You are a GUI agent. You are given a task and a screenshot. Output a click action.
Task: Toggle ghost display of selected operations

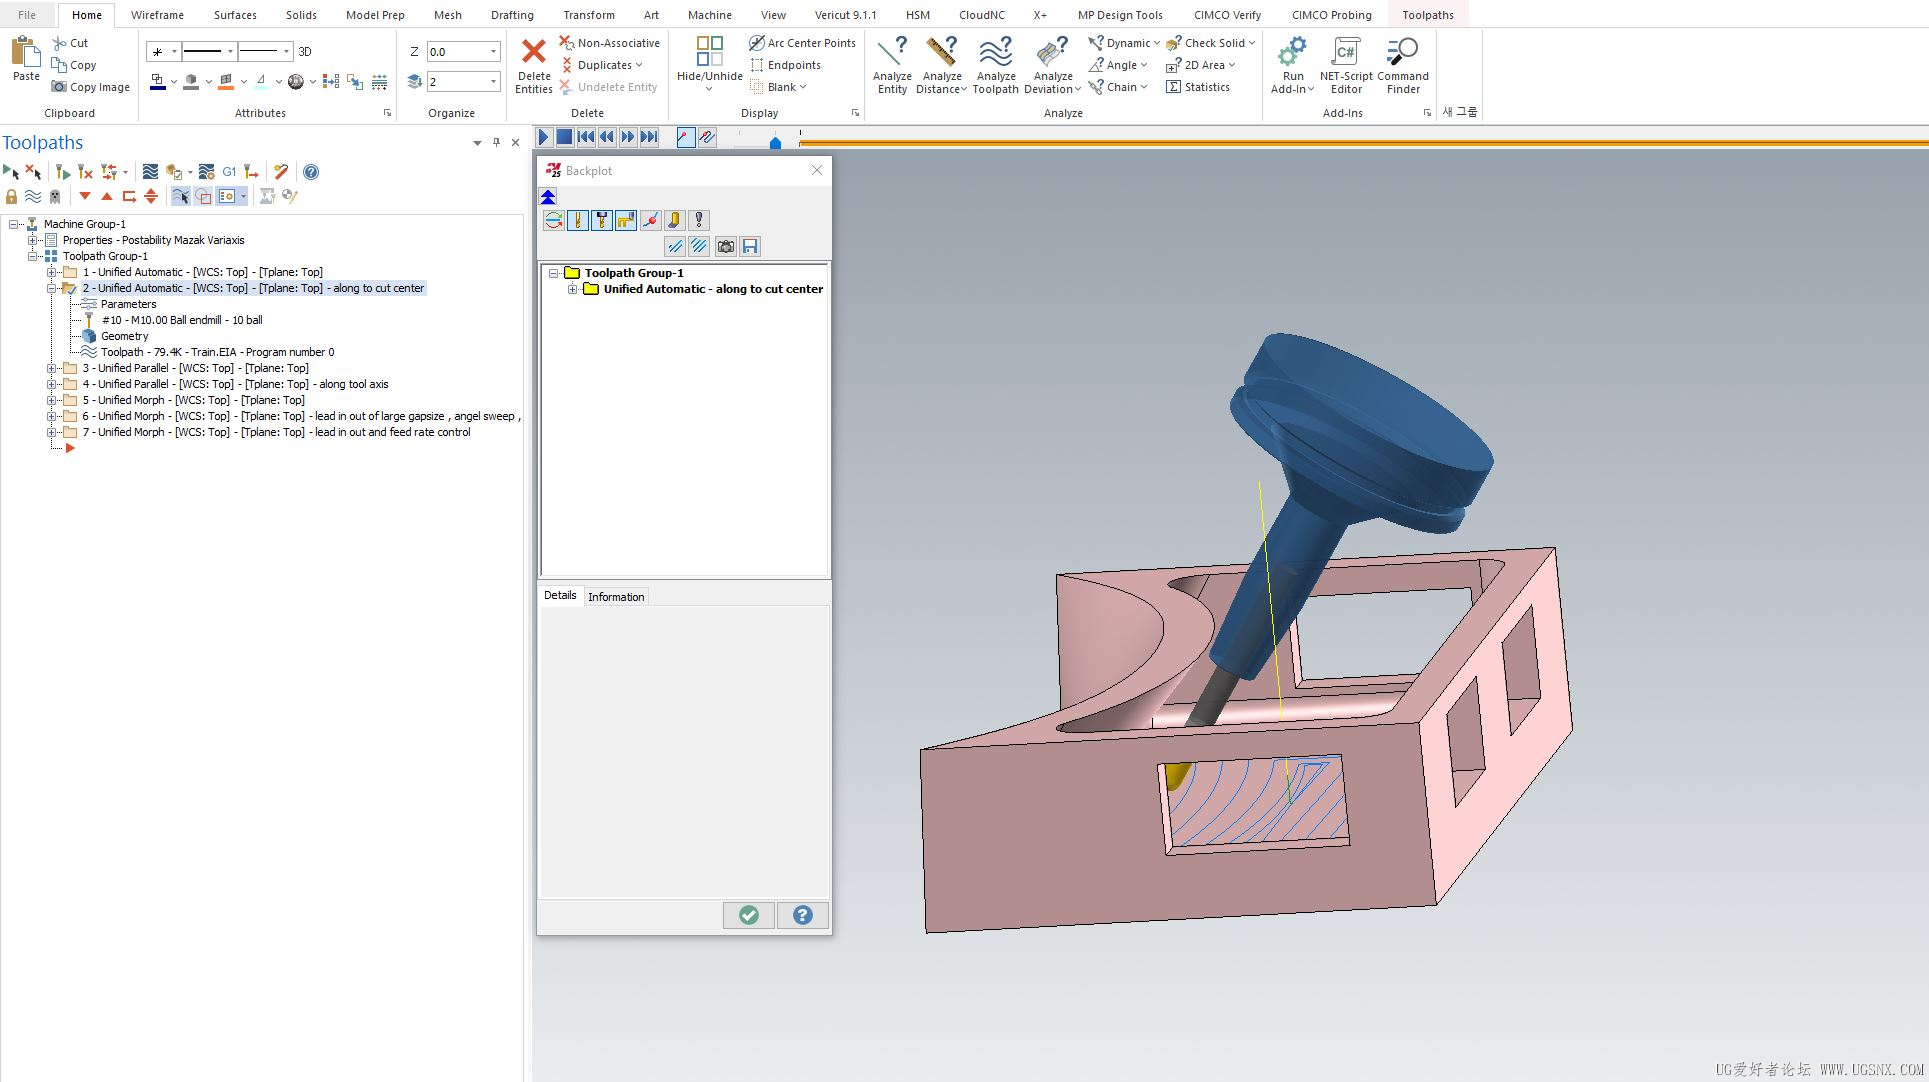[55, 197]
